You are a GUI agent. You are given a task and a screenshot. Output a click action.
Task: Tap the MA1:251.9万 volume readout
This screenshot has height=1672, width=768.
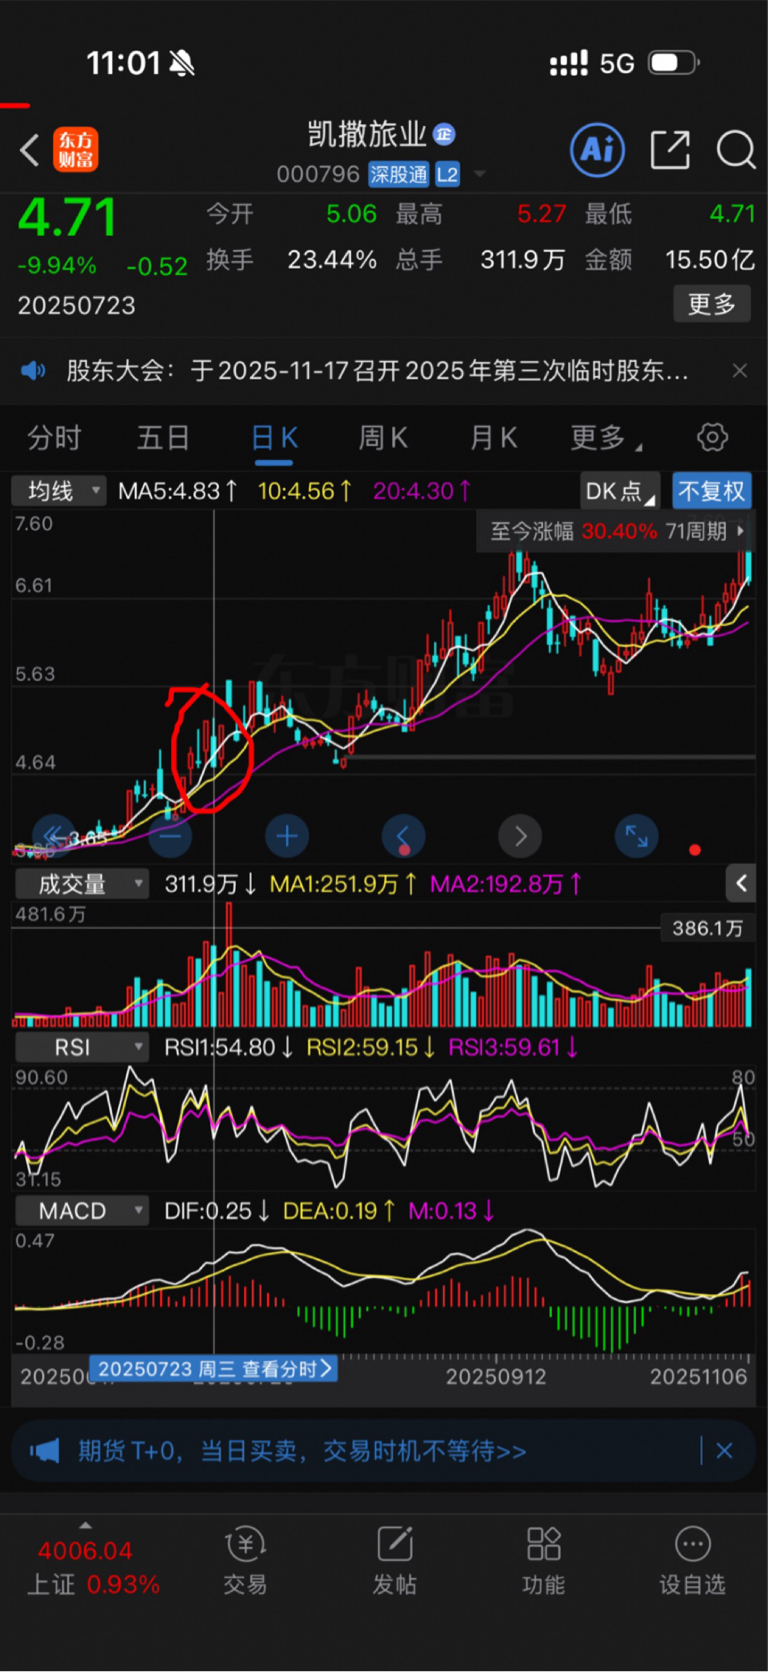(343, 884)
